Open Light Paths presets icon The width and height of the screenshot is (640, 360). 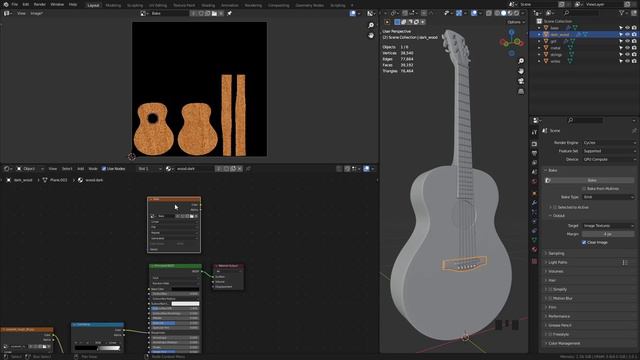(x=625, y=262)
